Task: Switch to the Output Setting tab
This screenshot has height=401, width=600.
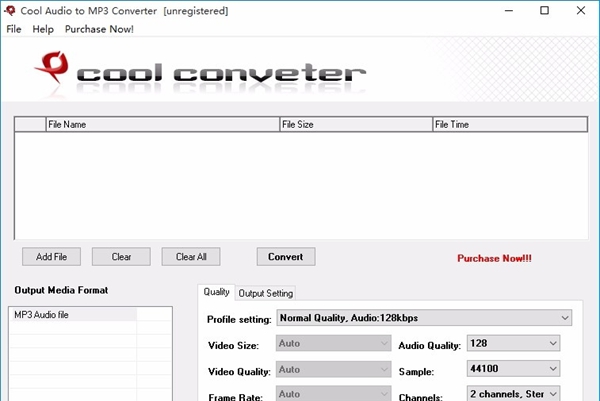Action: pyautogui.click(x=266, y=293)
